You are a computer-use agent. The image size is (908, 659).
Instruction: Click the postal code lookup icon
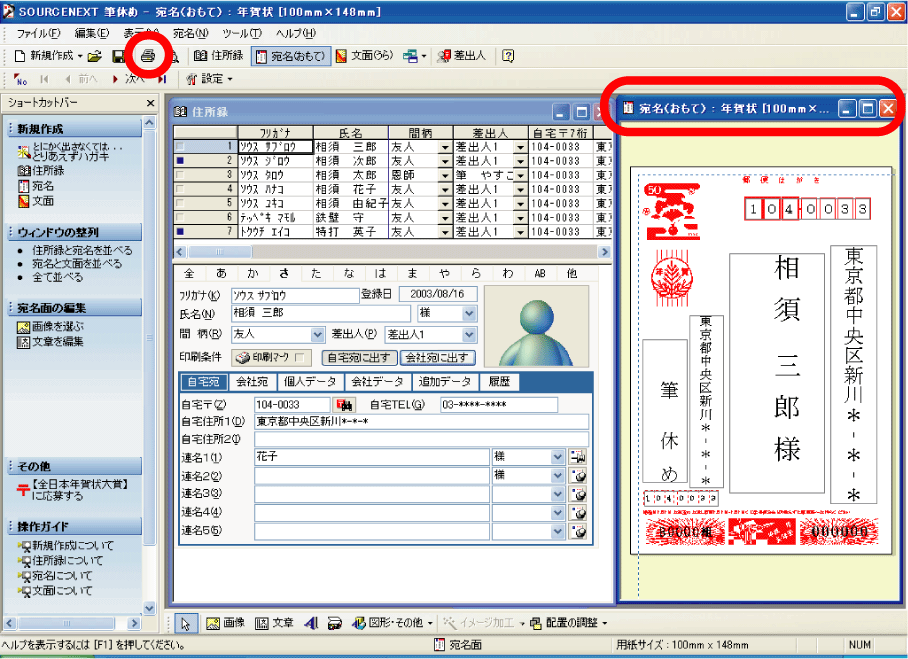(344, 405)
